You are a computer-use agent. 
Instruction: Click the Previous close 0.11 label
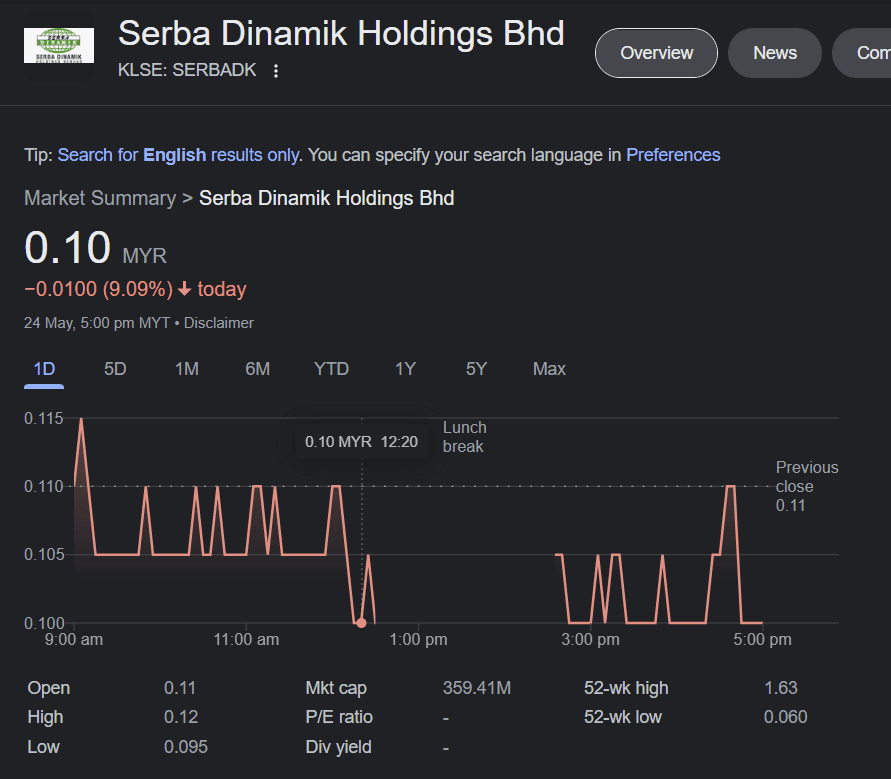coord(807,486)
